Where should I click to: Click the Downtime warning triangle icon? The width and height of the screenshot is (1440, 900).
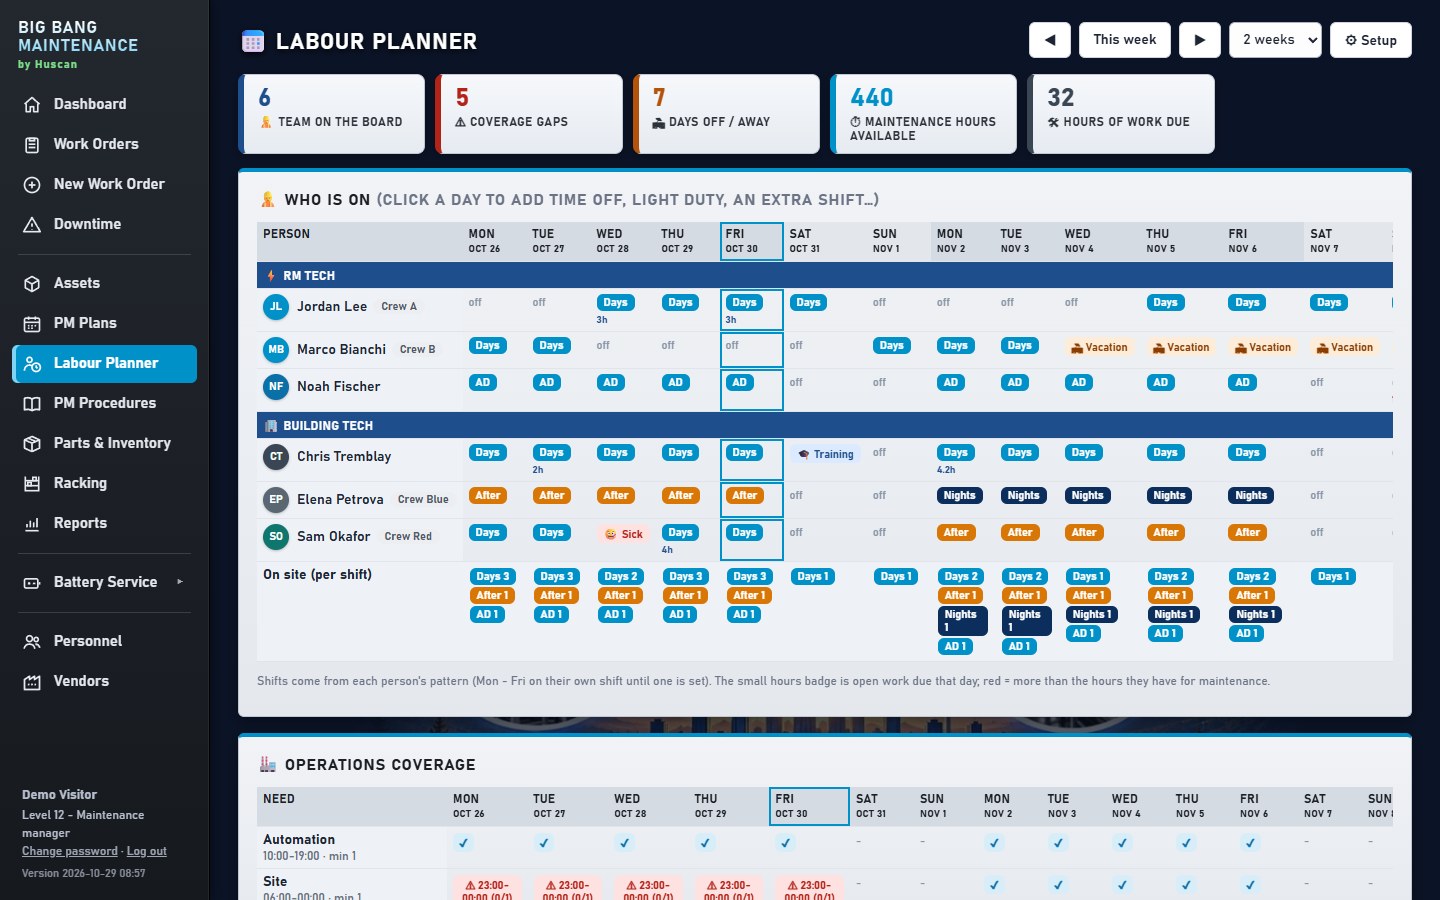(x=32, y=224)
